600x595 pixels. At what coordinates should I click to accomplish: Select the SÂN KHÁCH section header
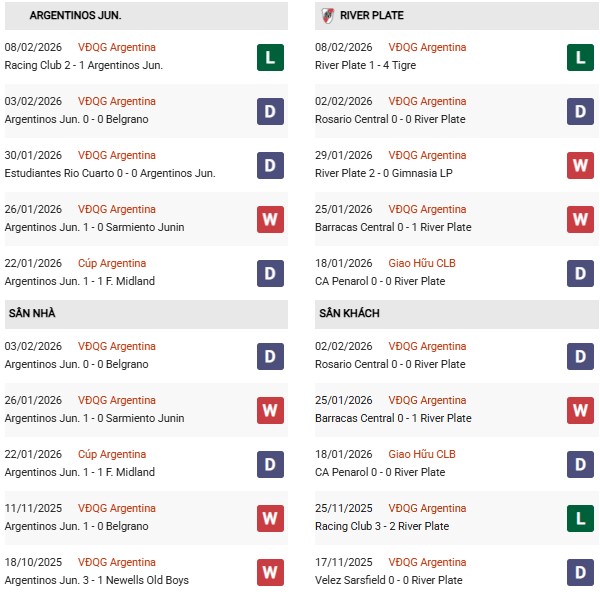click(350, 314)
